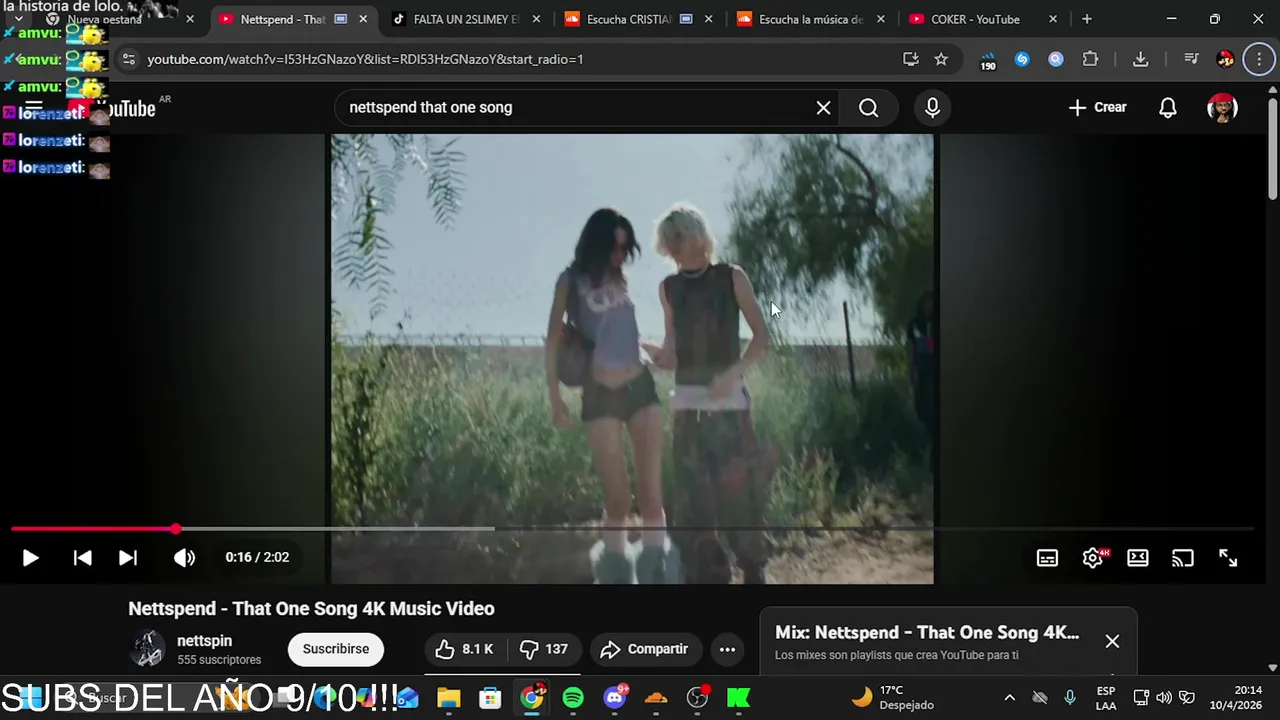This screenshot has width=1280, height=720.
Task: Open the orange cloud app on taskbar
Action: pos(656,698)
